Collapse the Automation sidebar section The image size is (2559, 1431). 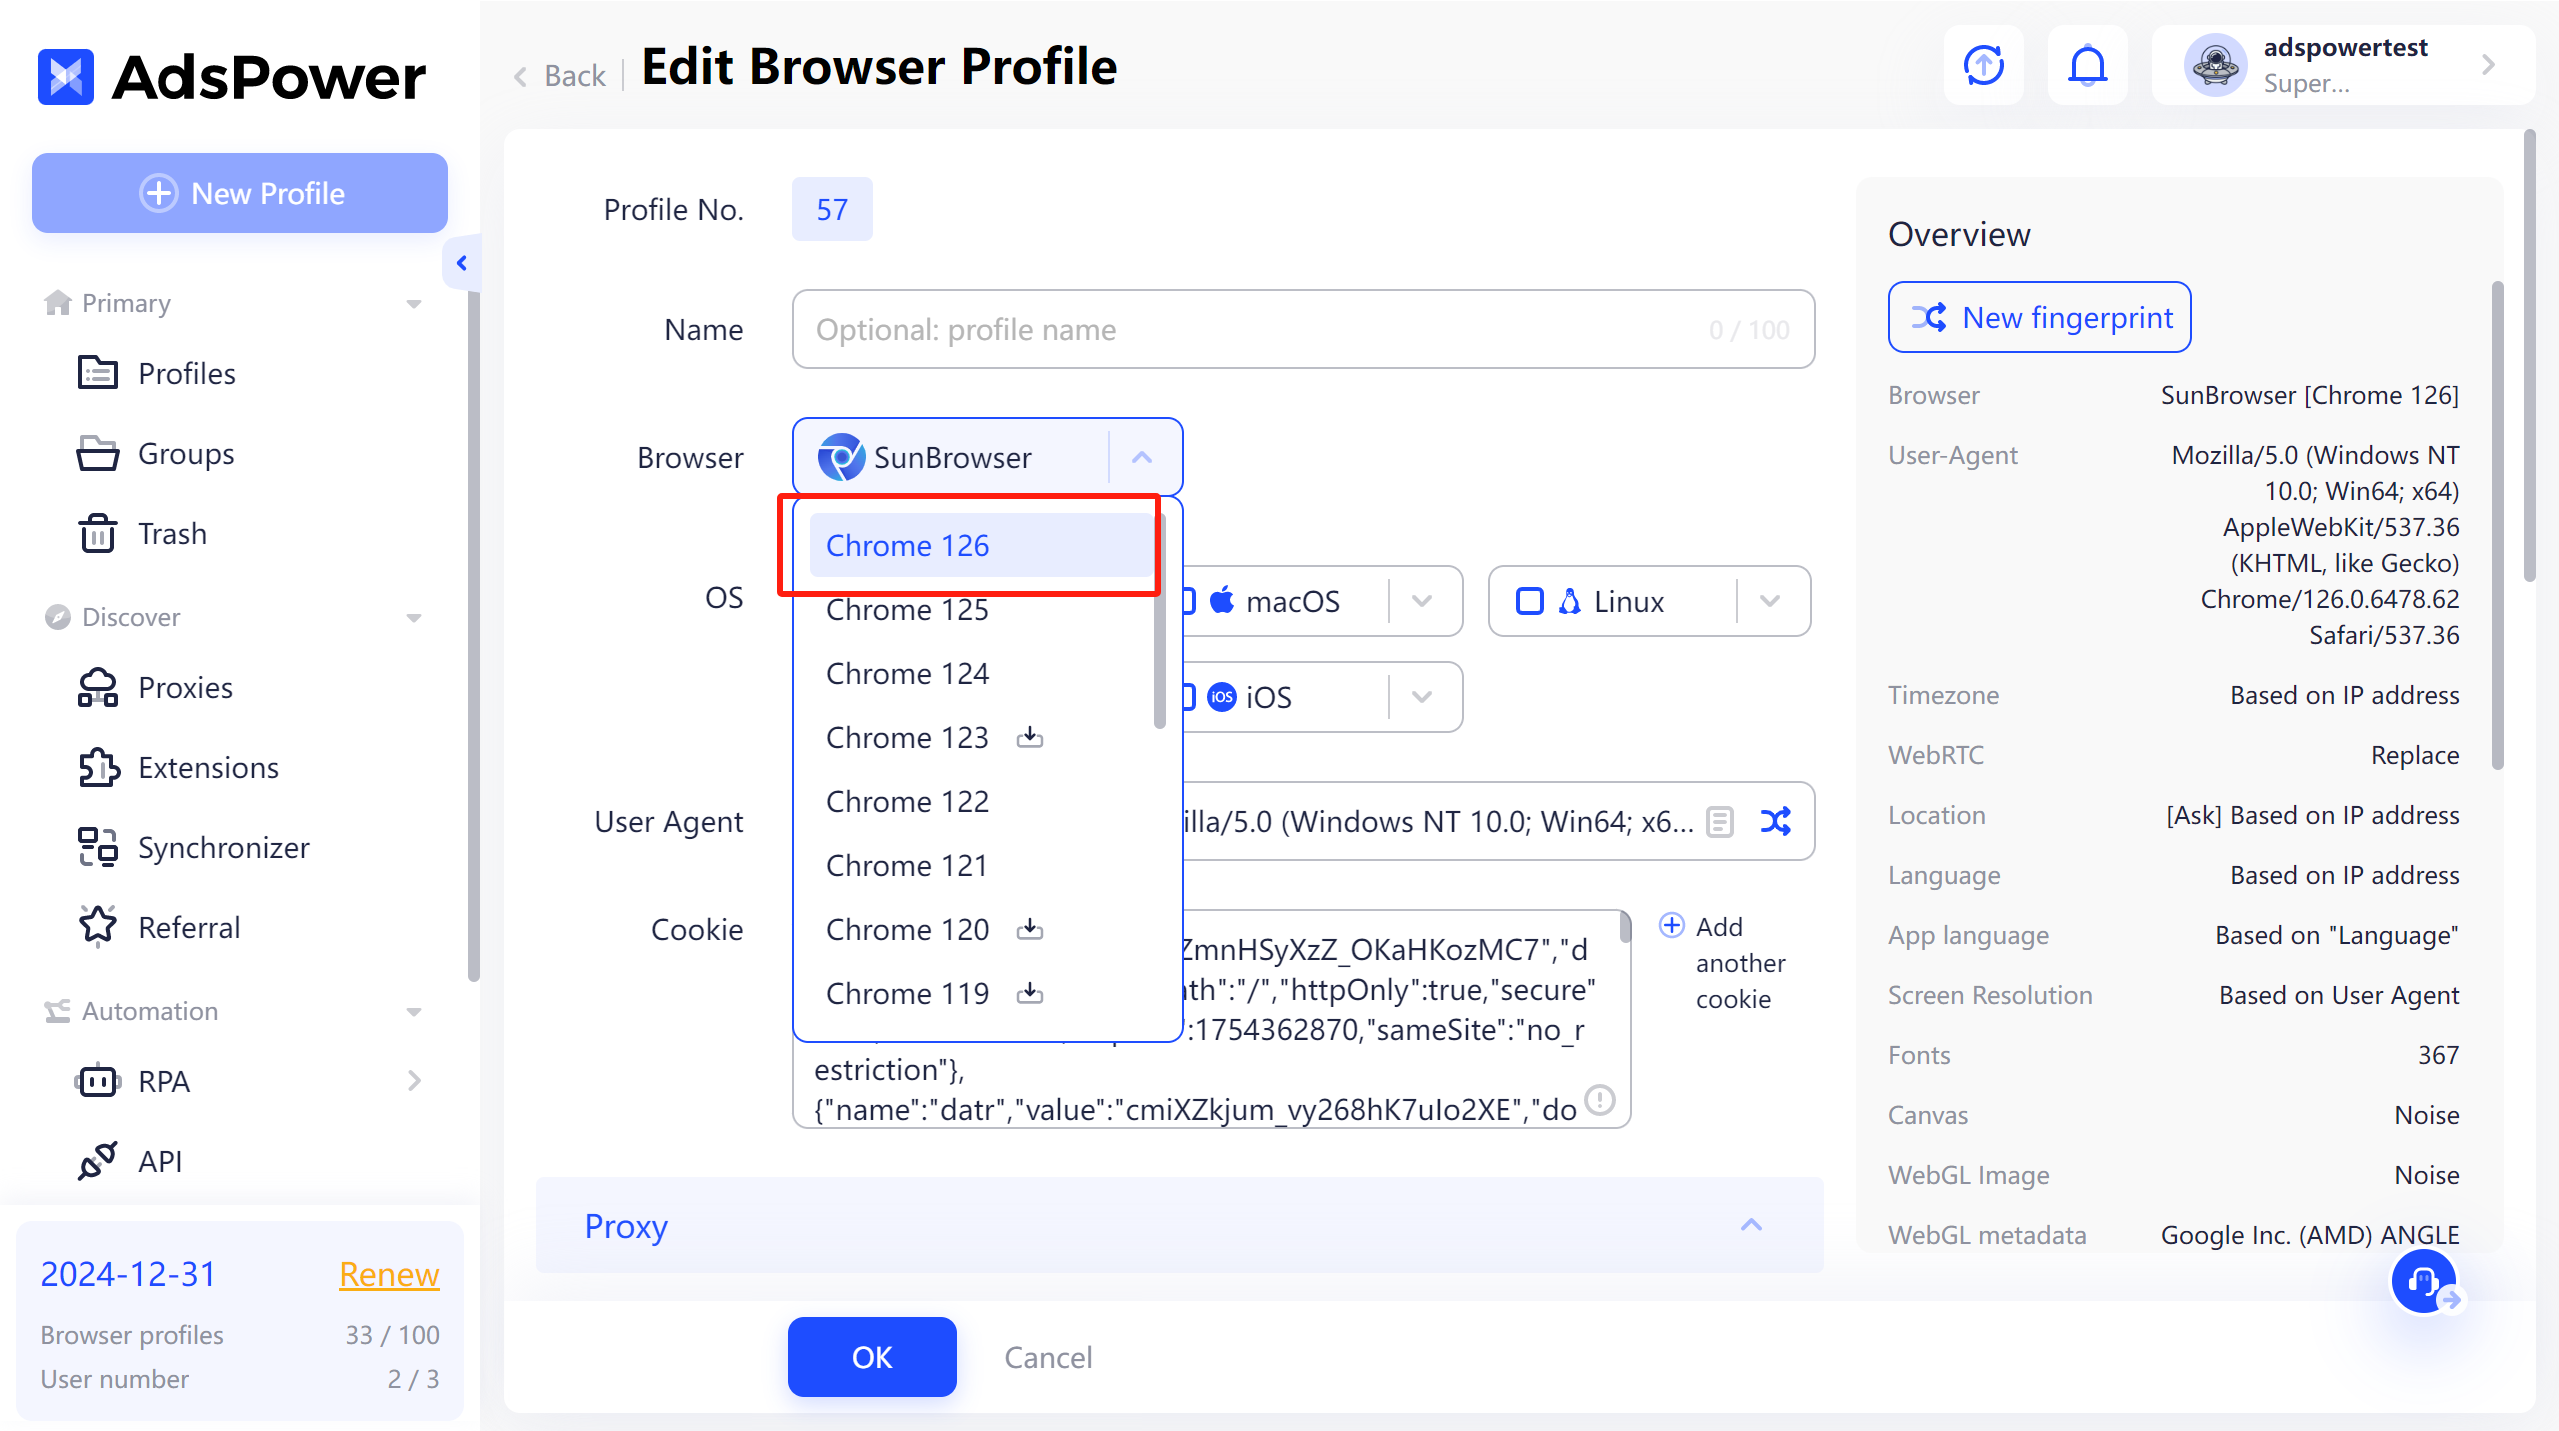pyautogui.click(x=414, y=1012)
